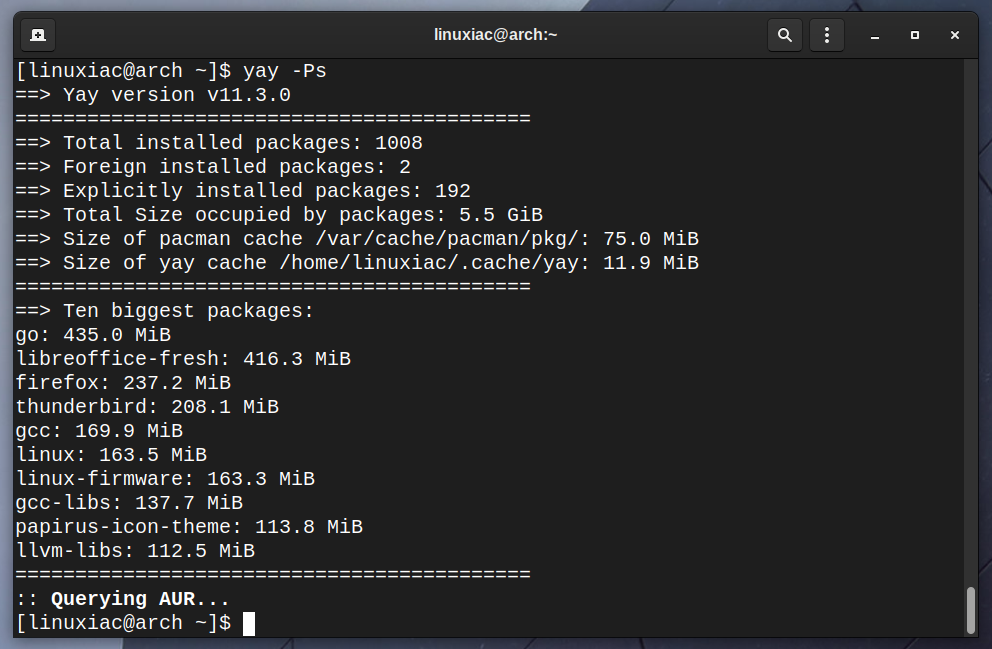Click the linuxiac@arch:~ window title
992x649 pixels.
point(495,35)
